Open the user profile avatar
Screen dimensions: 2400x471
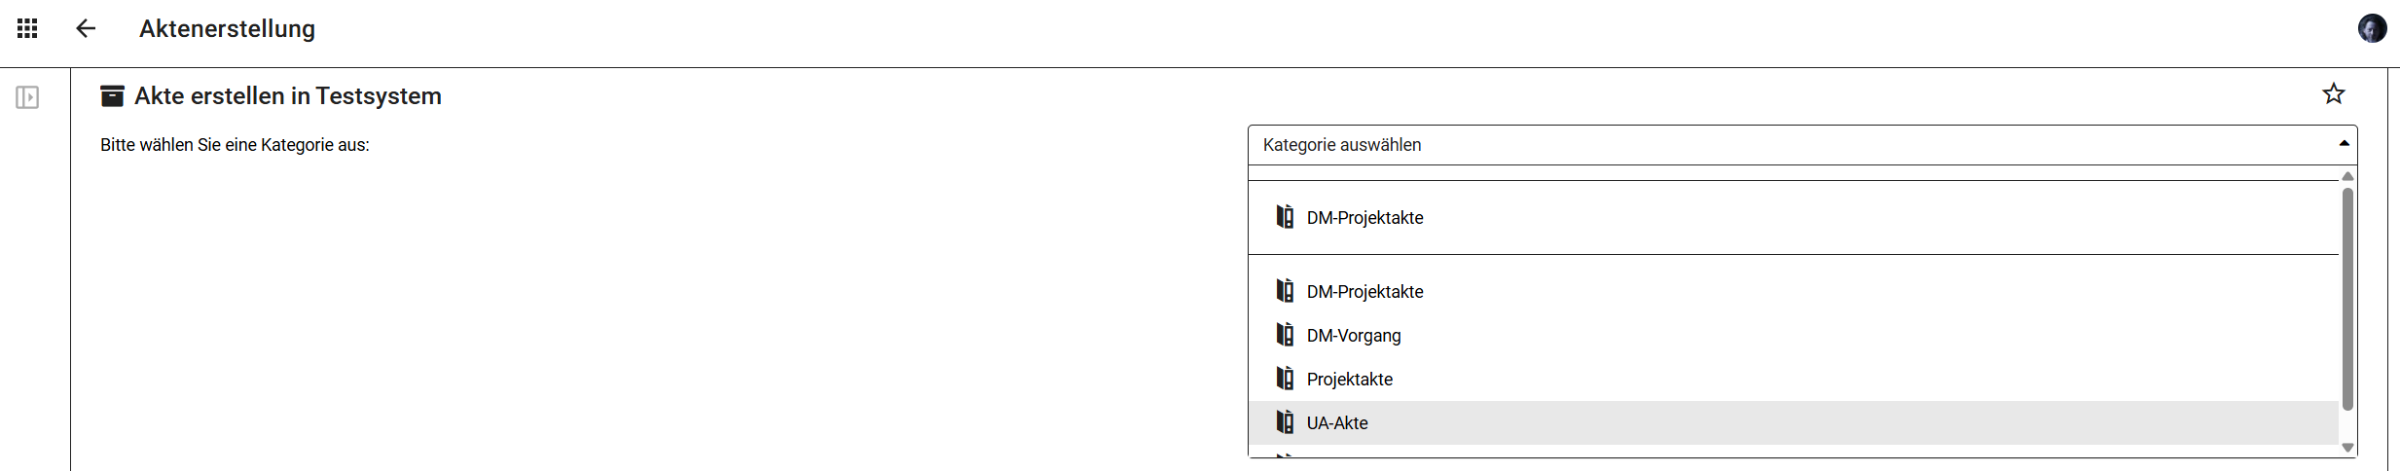(x=2371, y=29)
